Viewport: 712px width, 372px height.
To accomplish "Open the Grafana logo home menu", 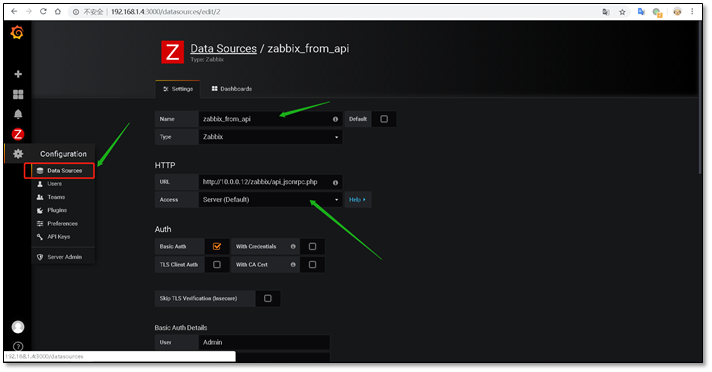I will point(17,33).
